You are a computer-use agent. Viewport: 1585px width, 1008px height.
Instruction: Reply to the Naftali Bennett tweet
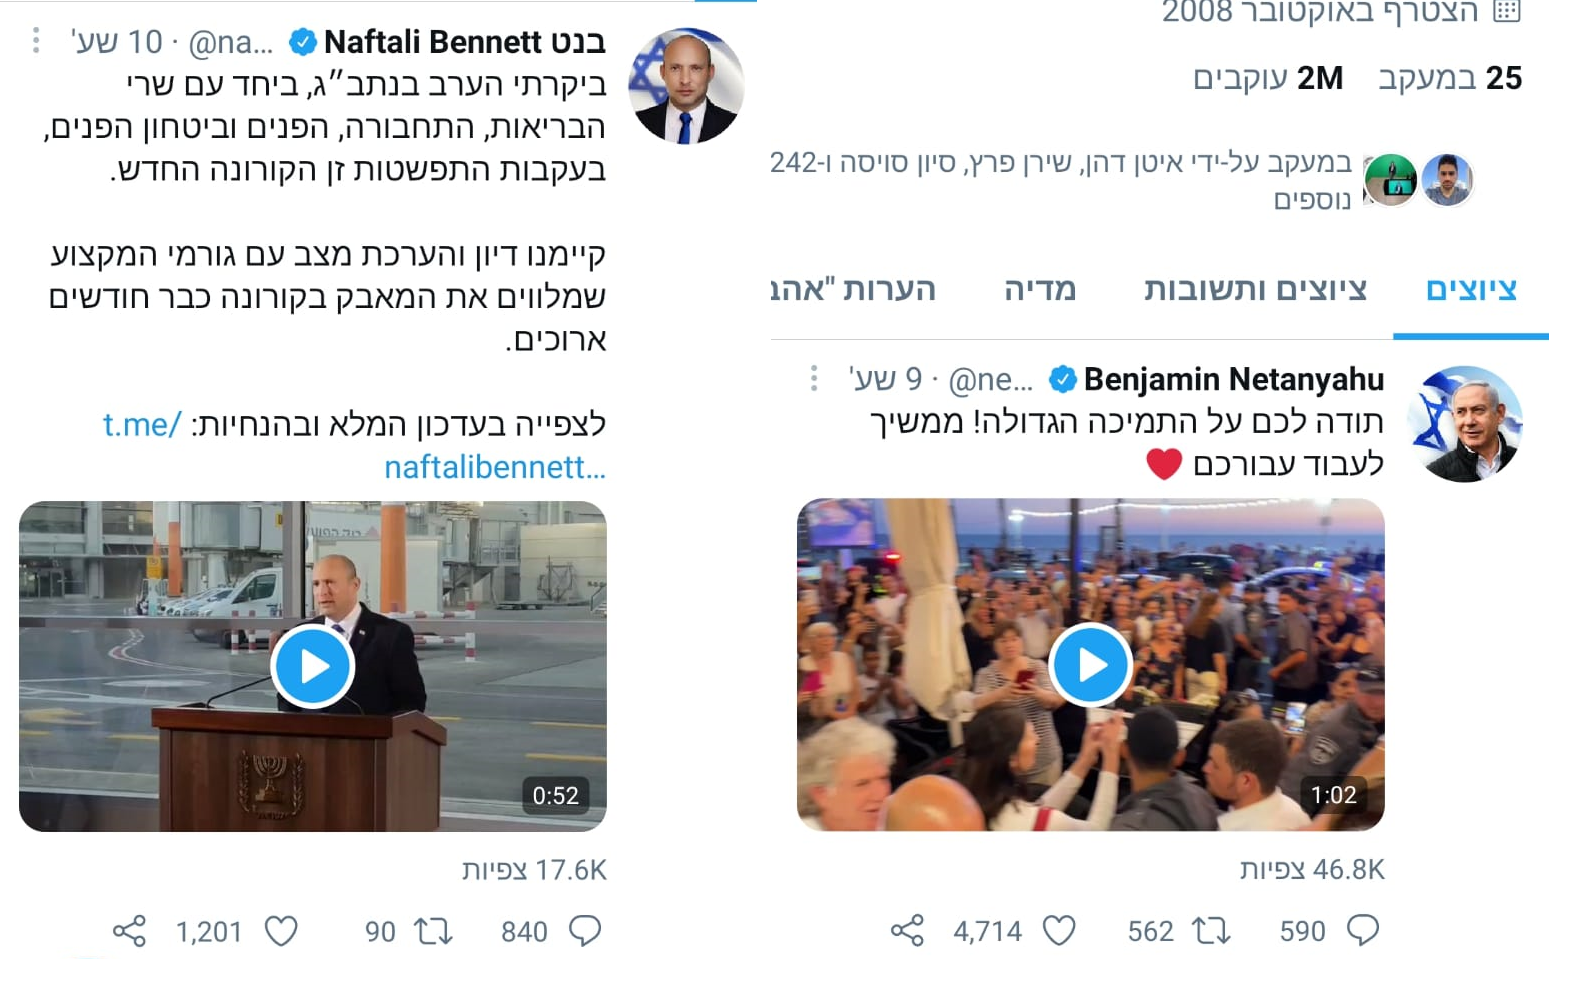click(585, 931)
